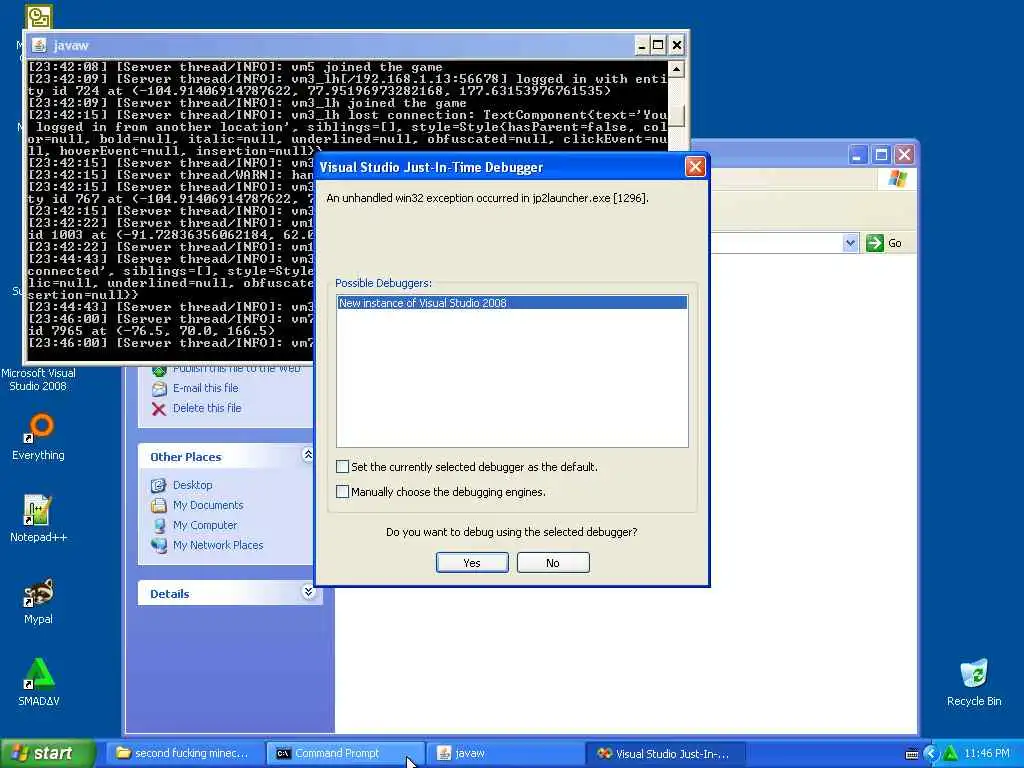Select 'New instance of Visual Studio 2008' entry
The image size is (1024, 768).
[512, 303]
